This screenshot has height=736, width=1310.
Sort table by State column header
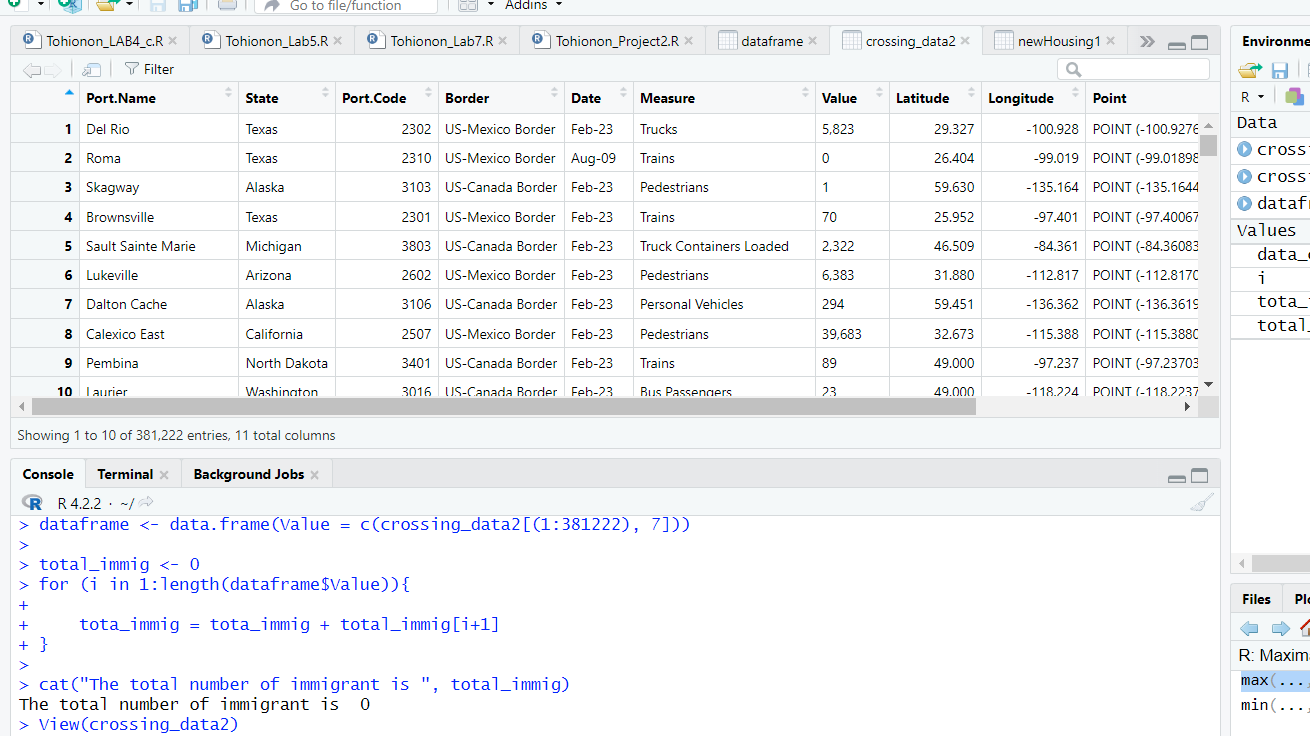tap(287, 98)
